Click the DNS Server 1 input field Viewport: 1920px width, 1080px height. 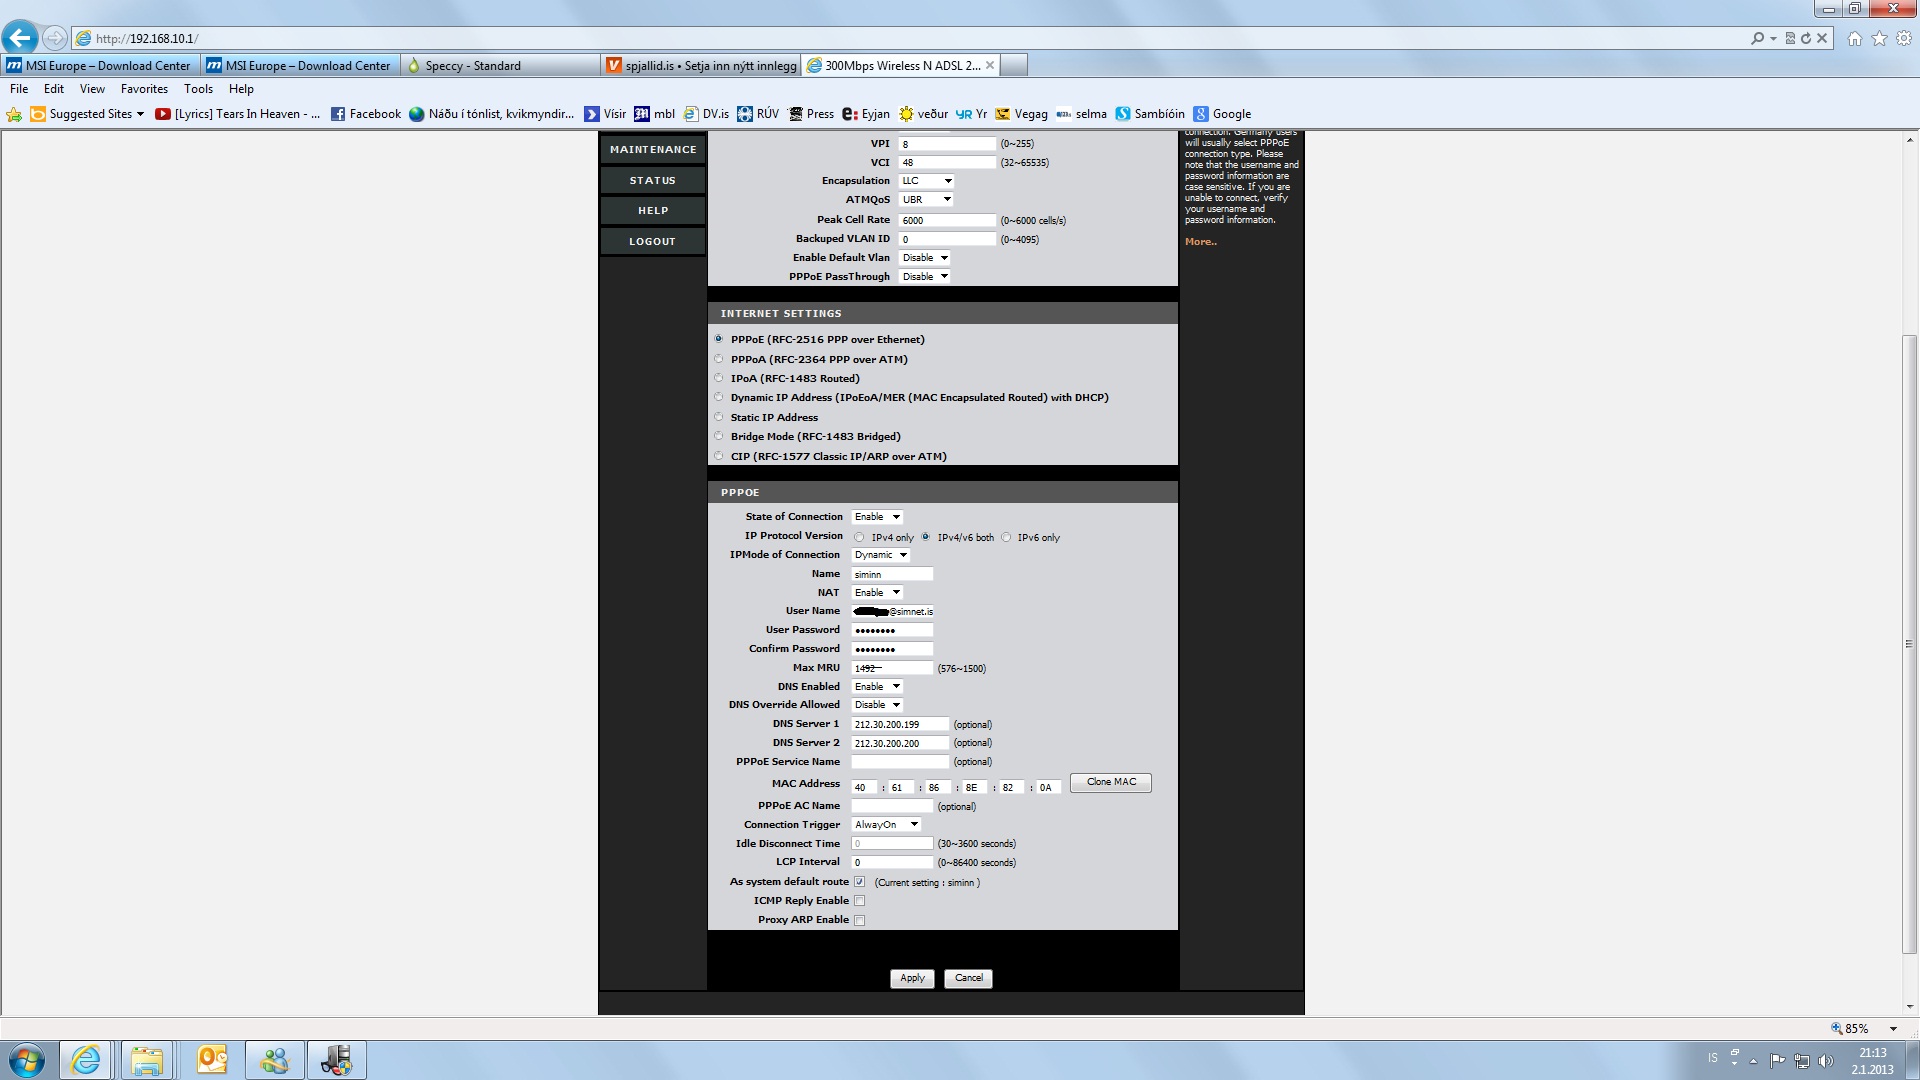click(899, 724)
